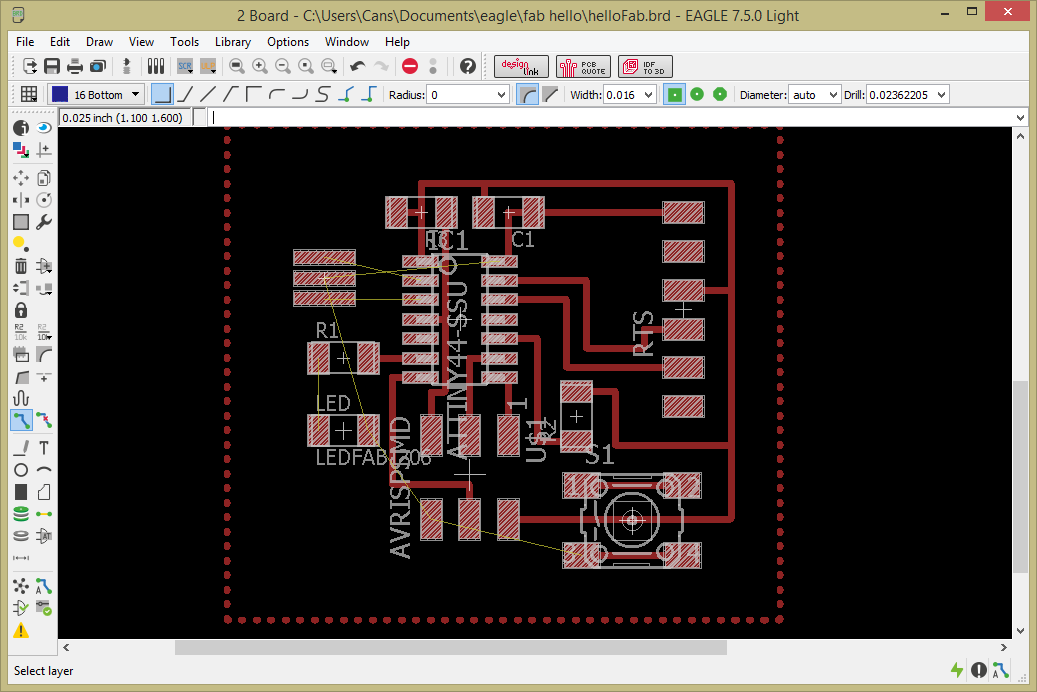Screen dimensions: 1037x692
Task: Click the red Stop command icon
Action: pos(410,66)
